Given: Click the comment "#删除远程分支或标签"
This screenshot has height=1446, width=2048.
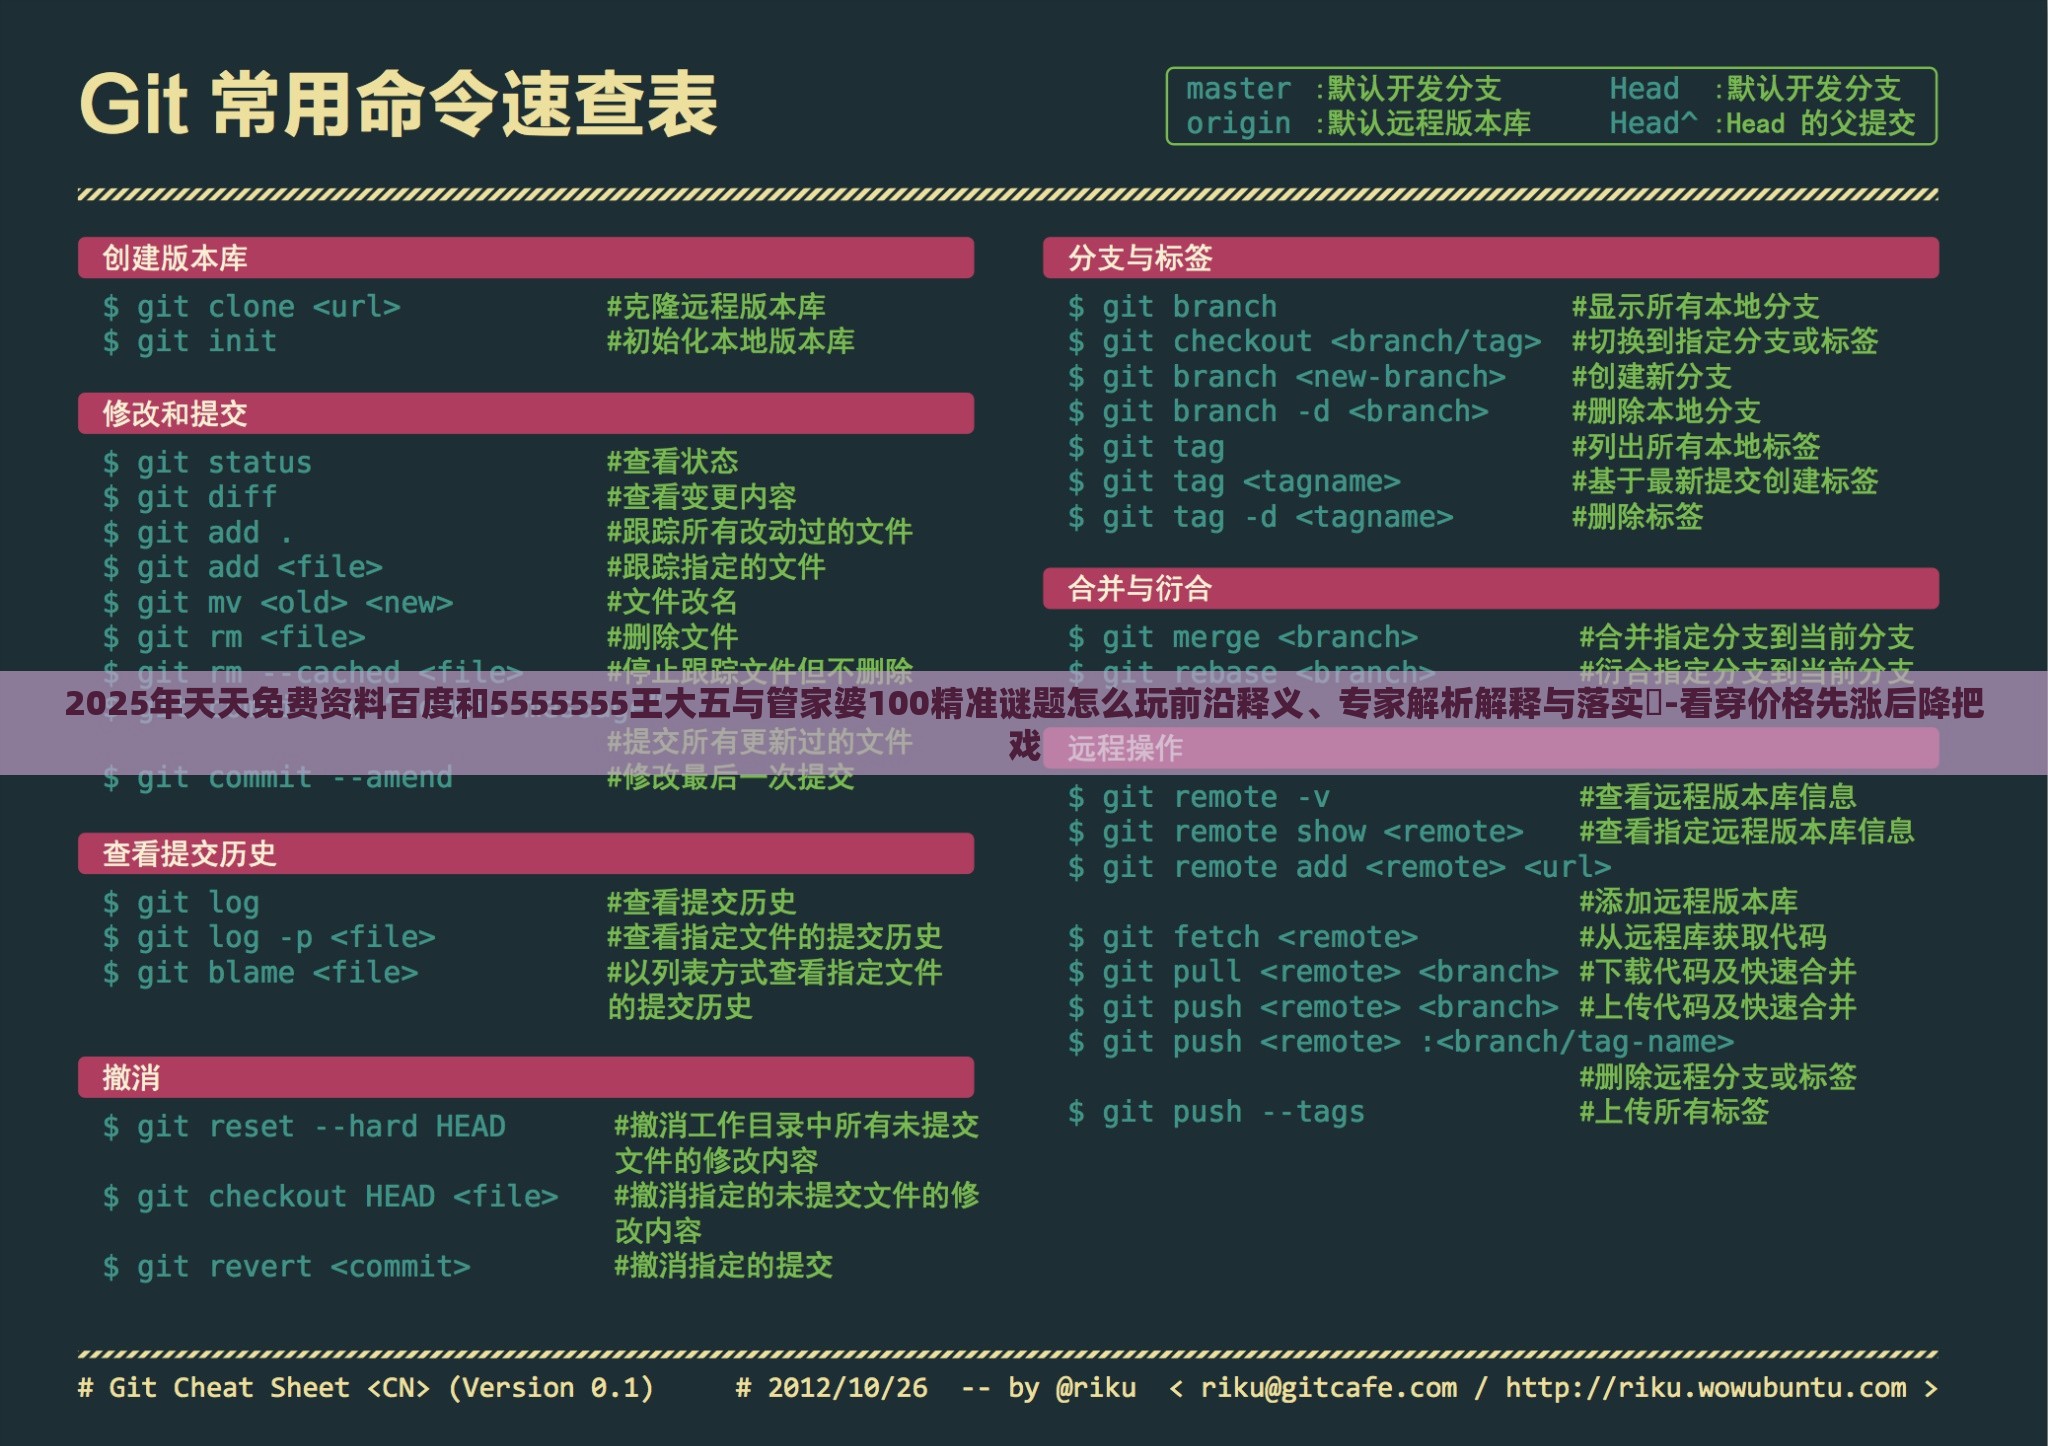Looking at the screenshot, I should tap(1718, 1077).
